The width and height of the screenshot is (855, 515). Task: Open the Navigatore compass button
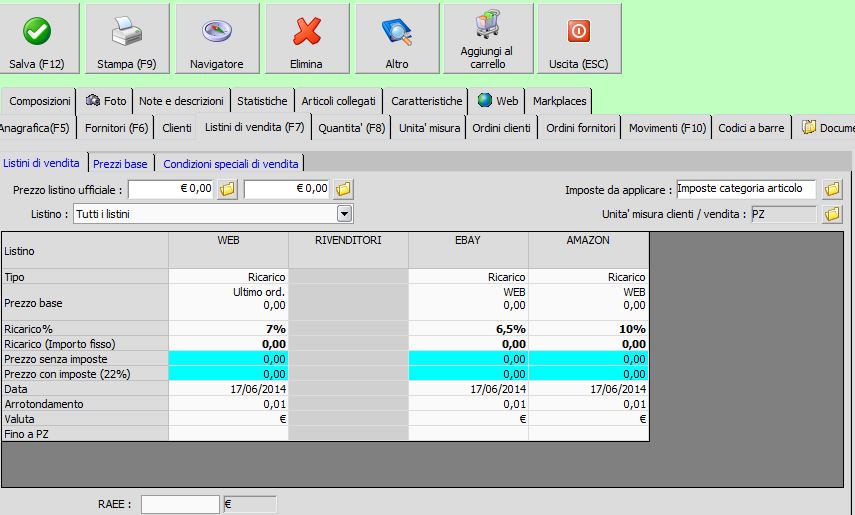[217, 38]
